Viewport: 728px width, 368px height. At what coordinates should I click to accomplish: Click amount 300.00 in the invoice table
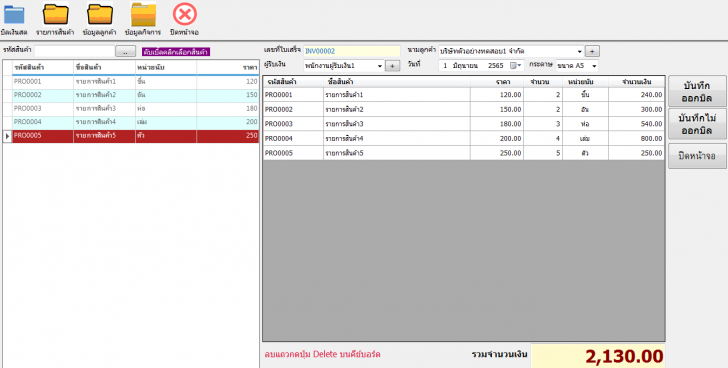click(651, 110)
